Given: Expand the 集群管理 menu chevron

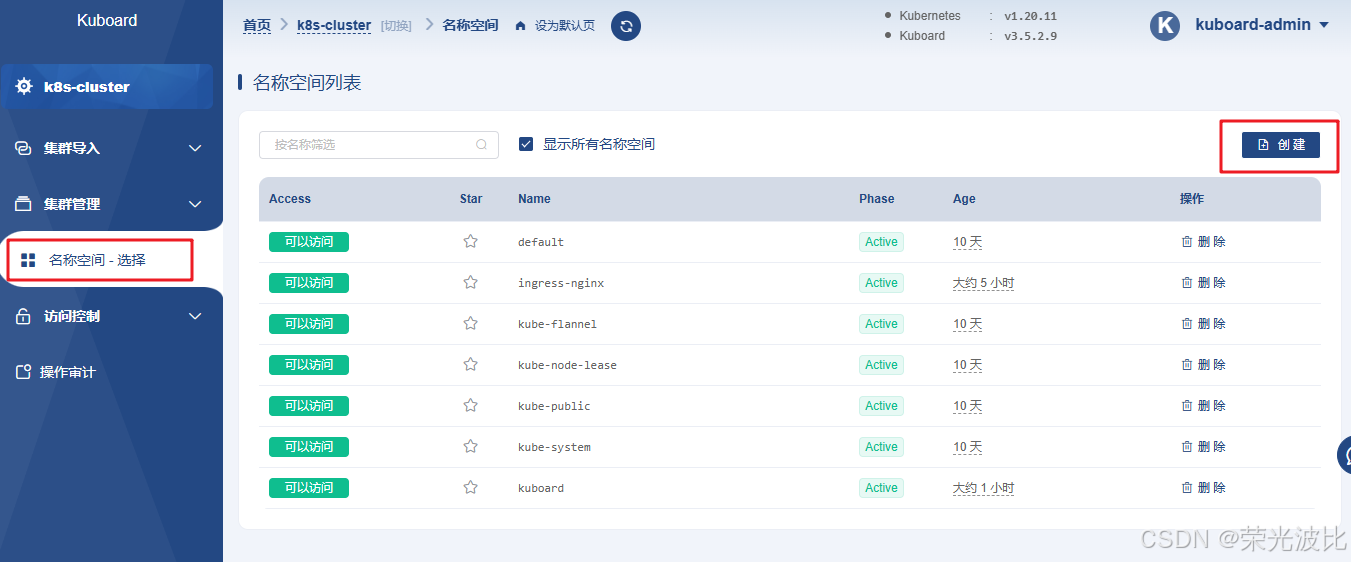Looking at the screenshot, I should pos(195,204).
